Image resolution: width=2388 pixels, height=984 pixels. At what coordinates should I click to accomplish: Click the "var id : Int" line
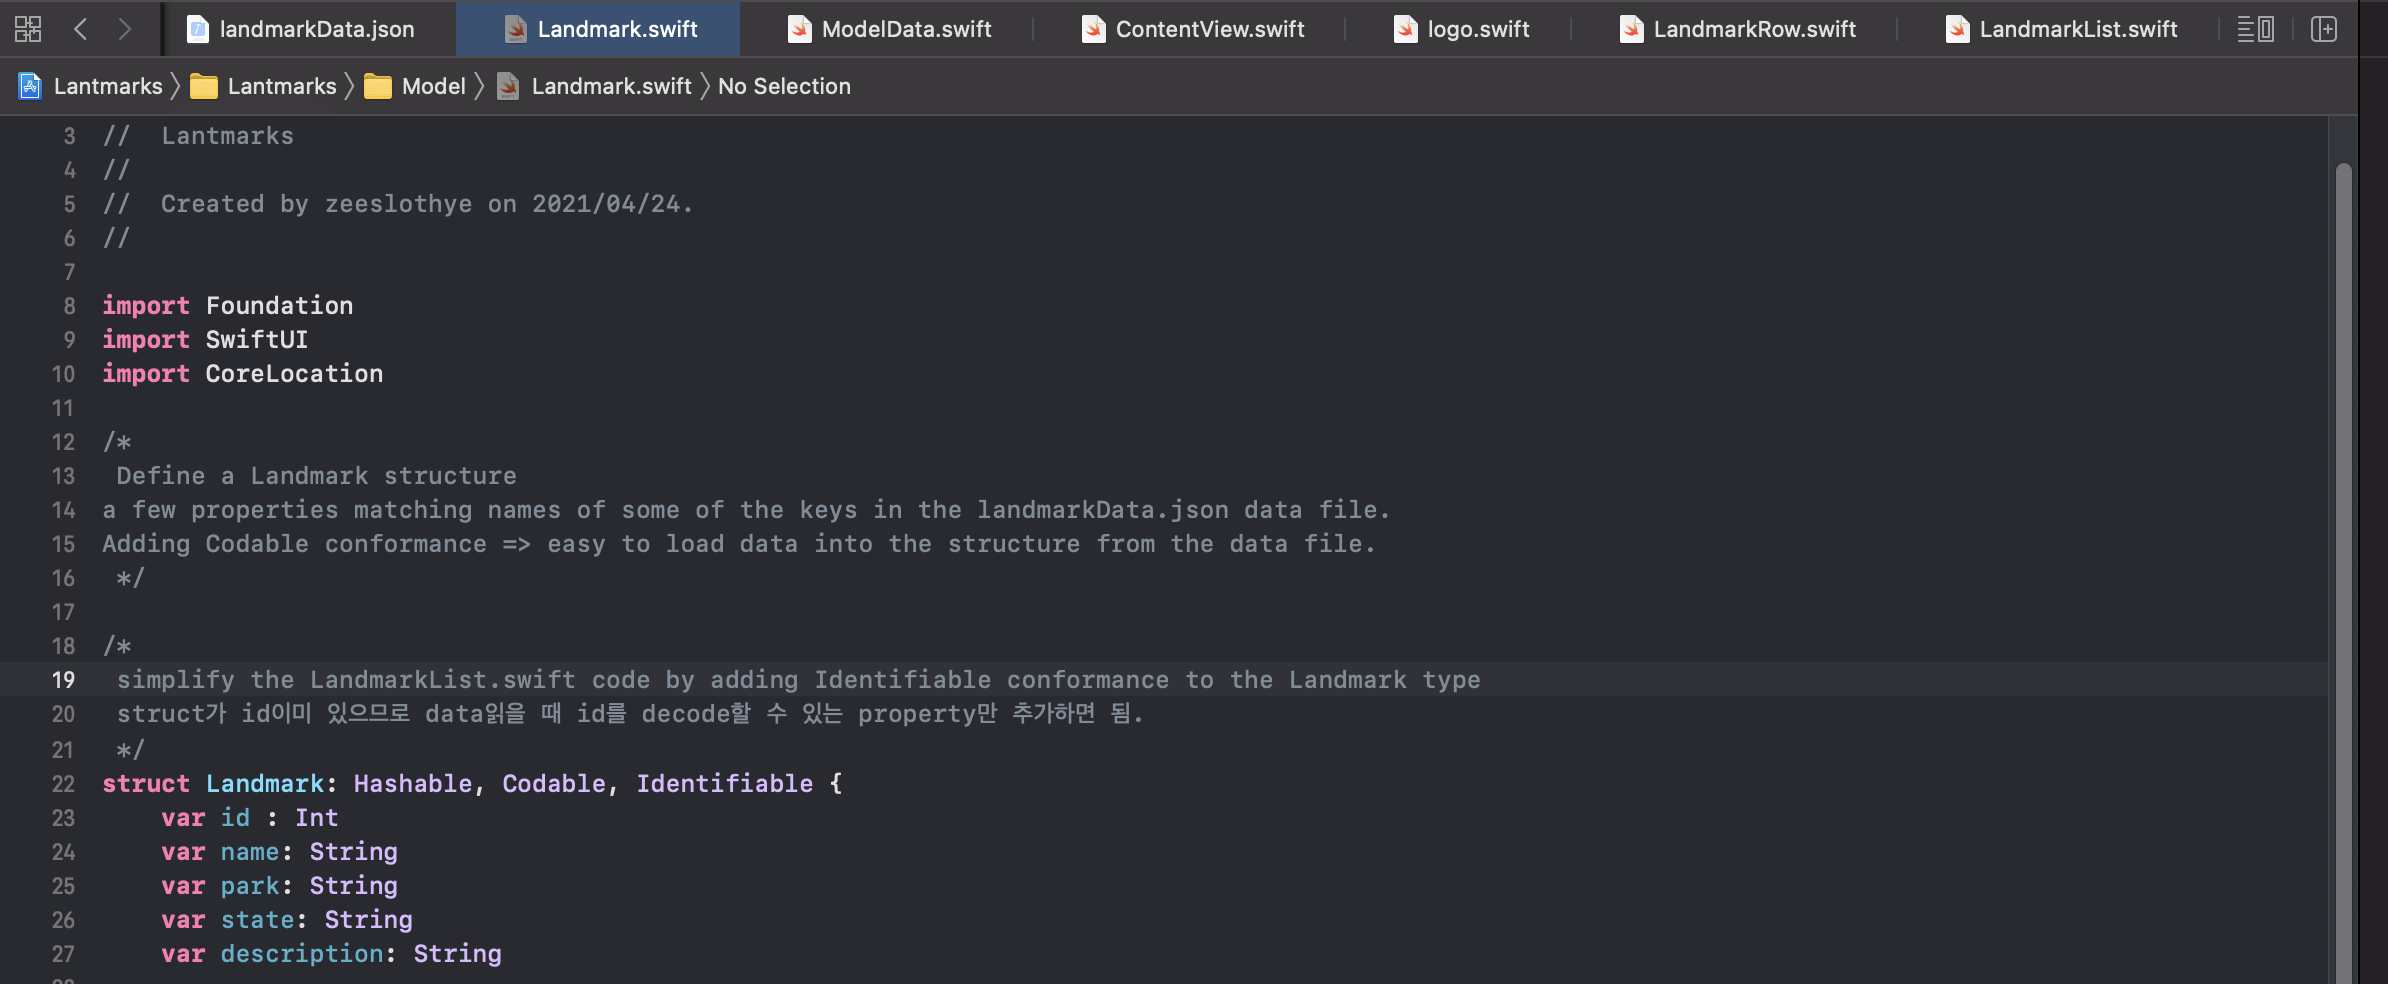click(250, 818)
